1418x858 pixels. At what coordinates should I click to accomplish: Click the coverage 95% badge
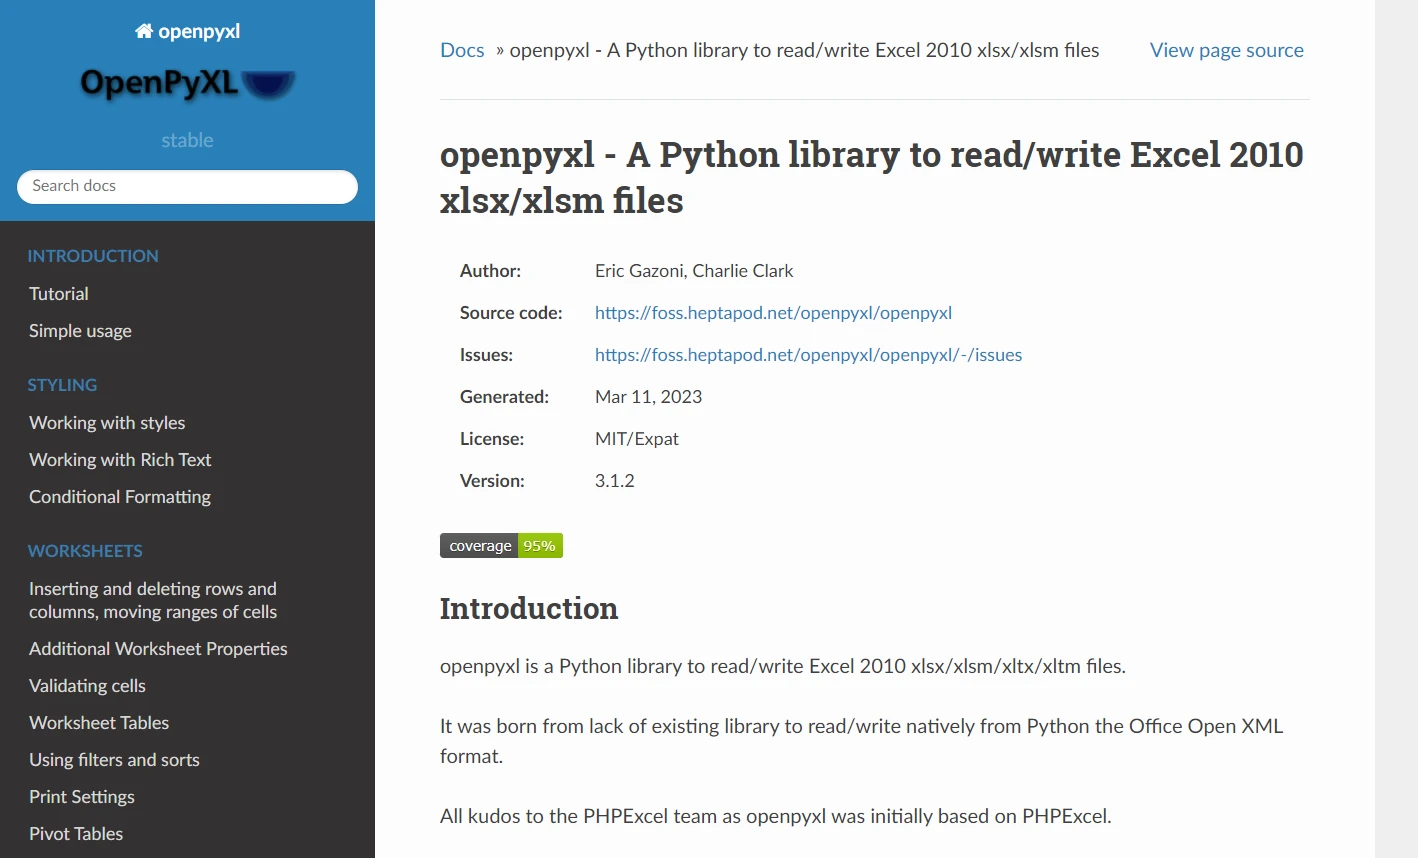coord(501,546)
